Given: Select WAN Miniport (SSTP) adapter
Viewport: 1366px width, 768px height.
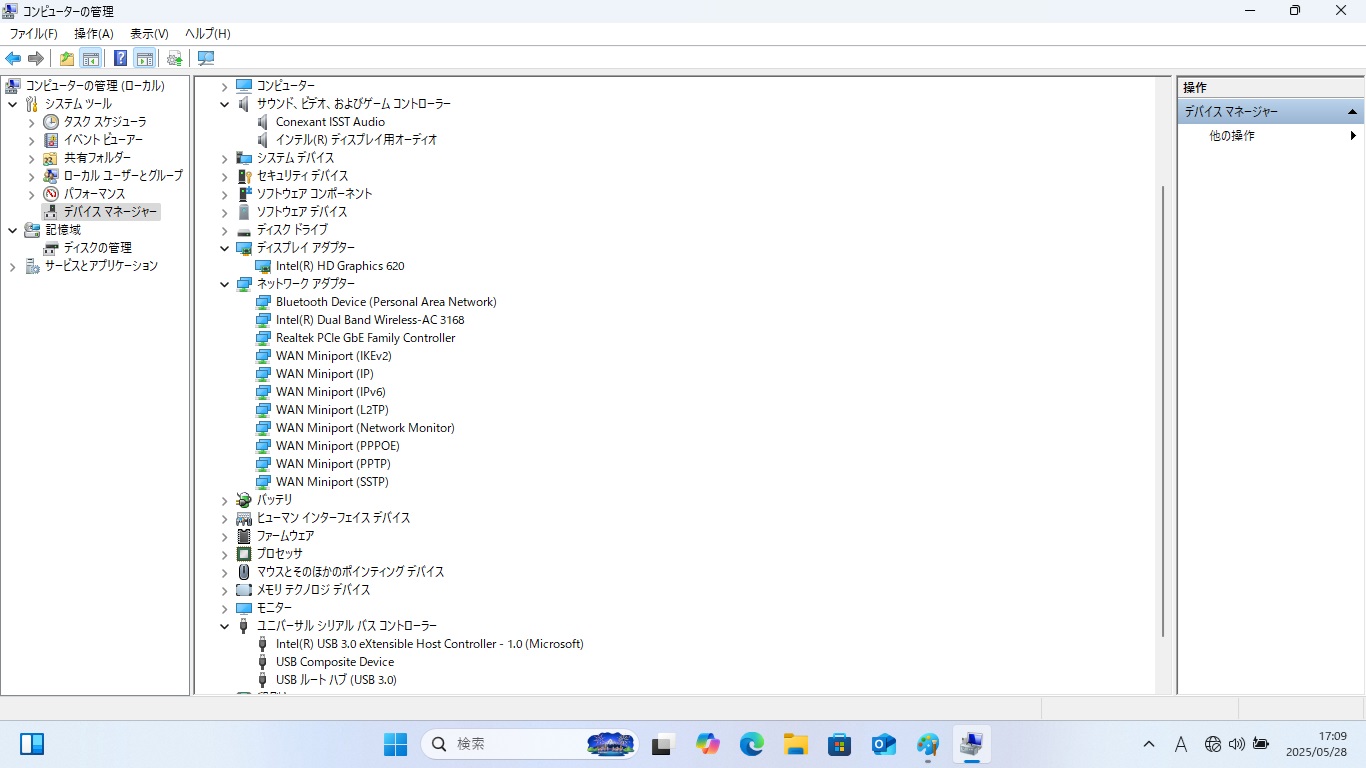Looking at the screenshot, I should (332, 482).
